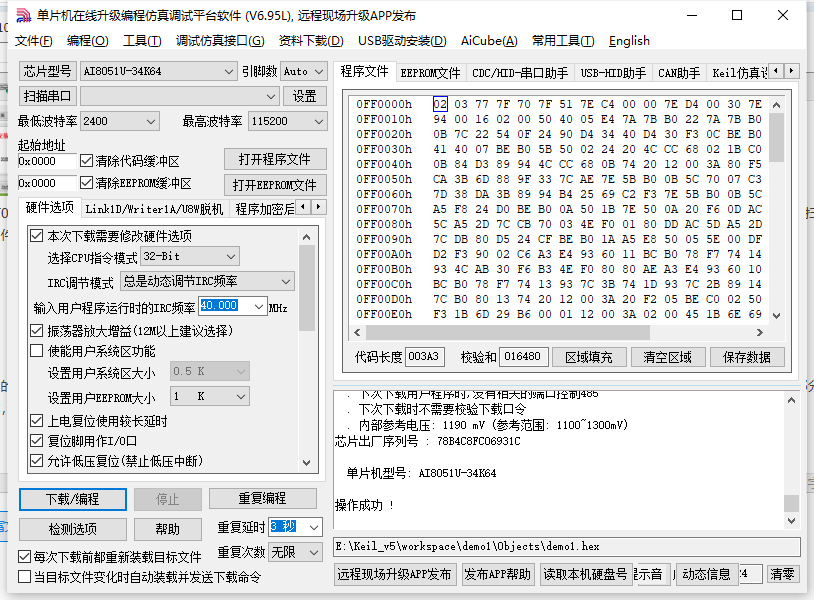Screen dimensions: 814x600
Task: Click the 芯片型号 button
Action: point(48,71)
